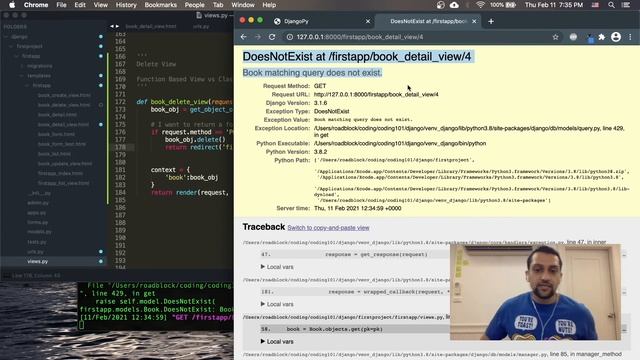Screen dimensions: 640x360
Task: Click Sublime tab navigation arrows
Action: tap(114, 26)
